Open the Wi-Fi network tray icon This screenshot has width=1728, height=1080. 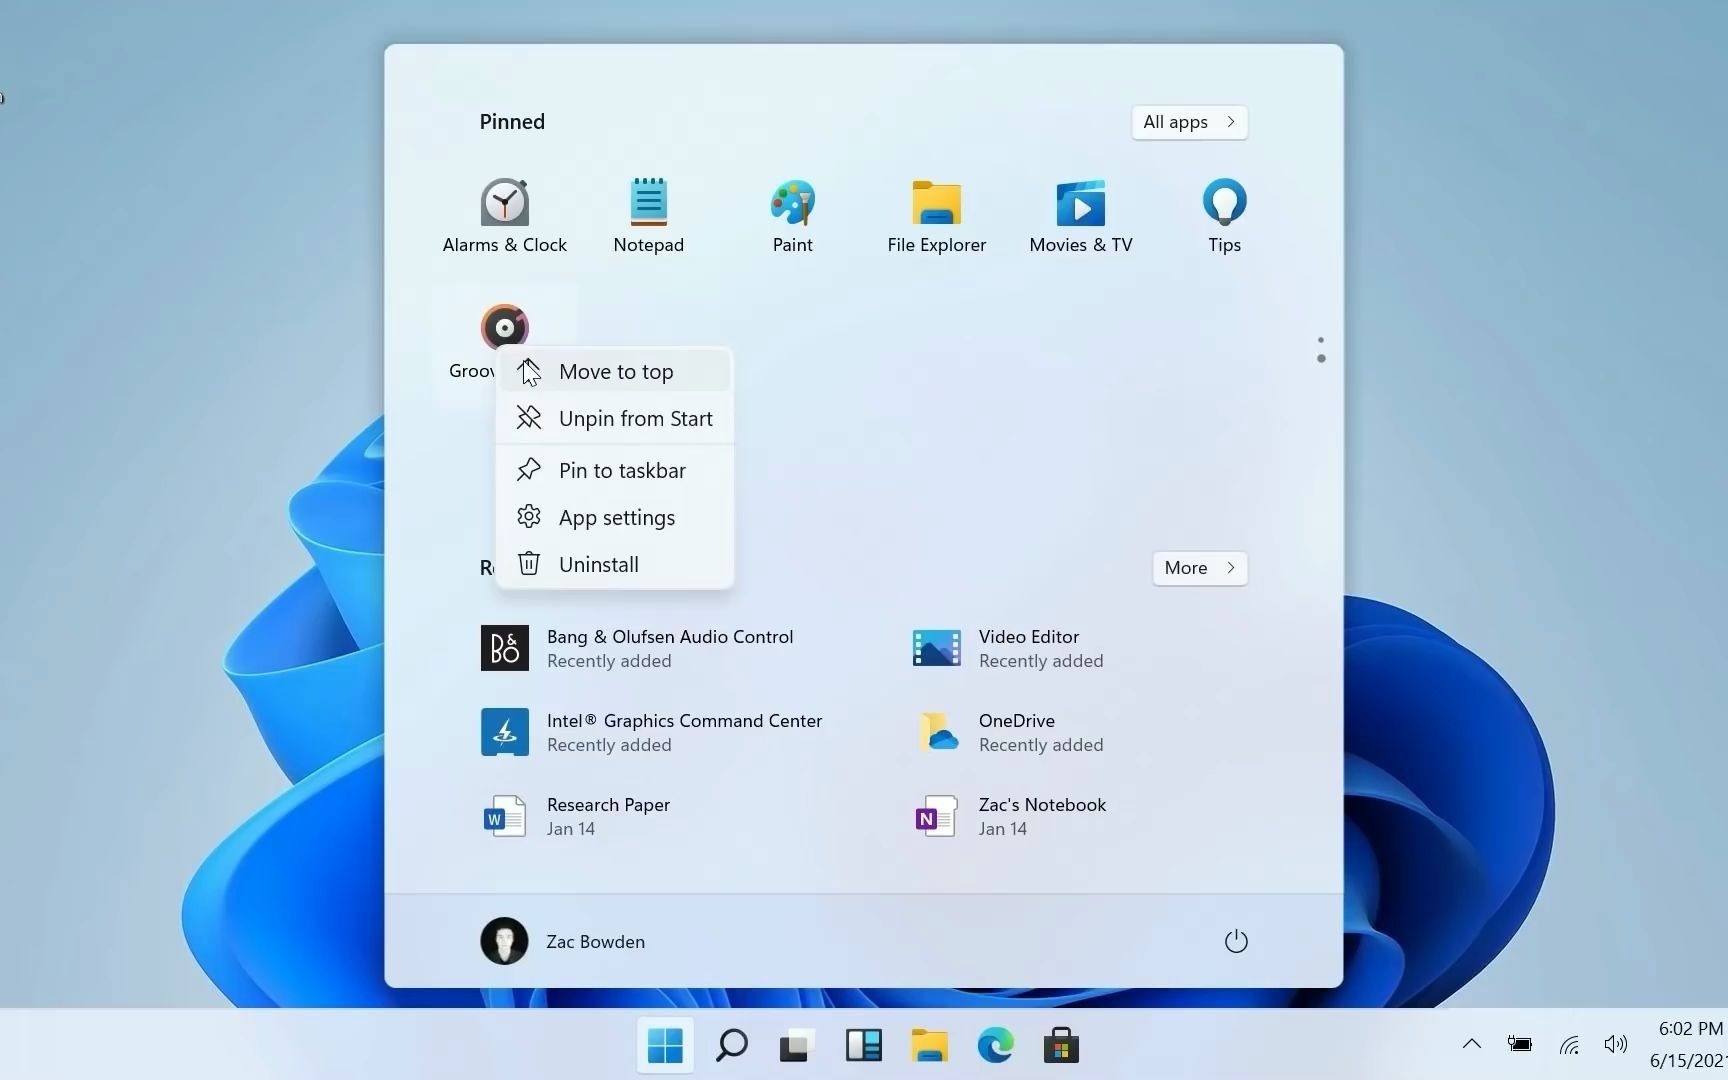pos(1569,1045)
